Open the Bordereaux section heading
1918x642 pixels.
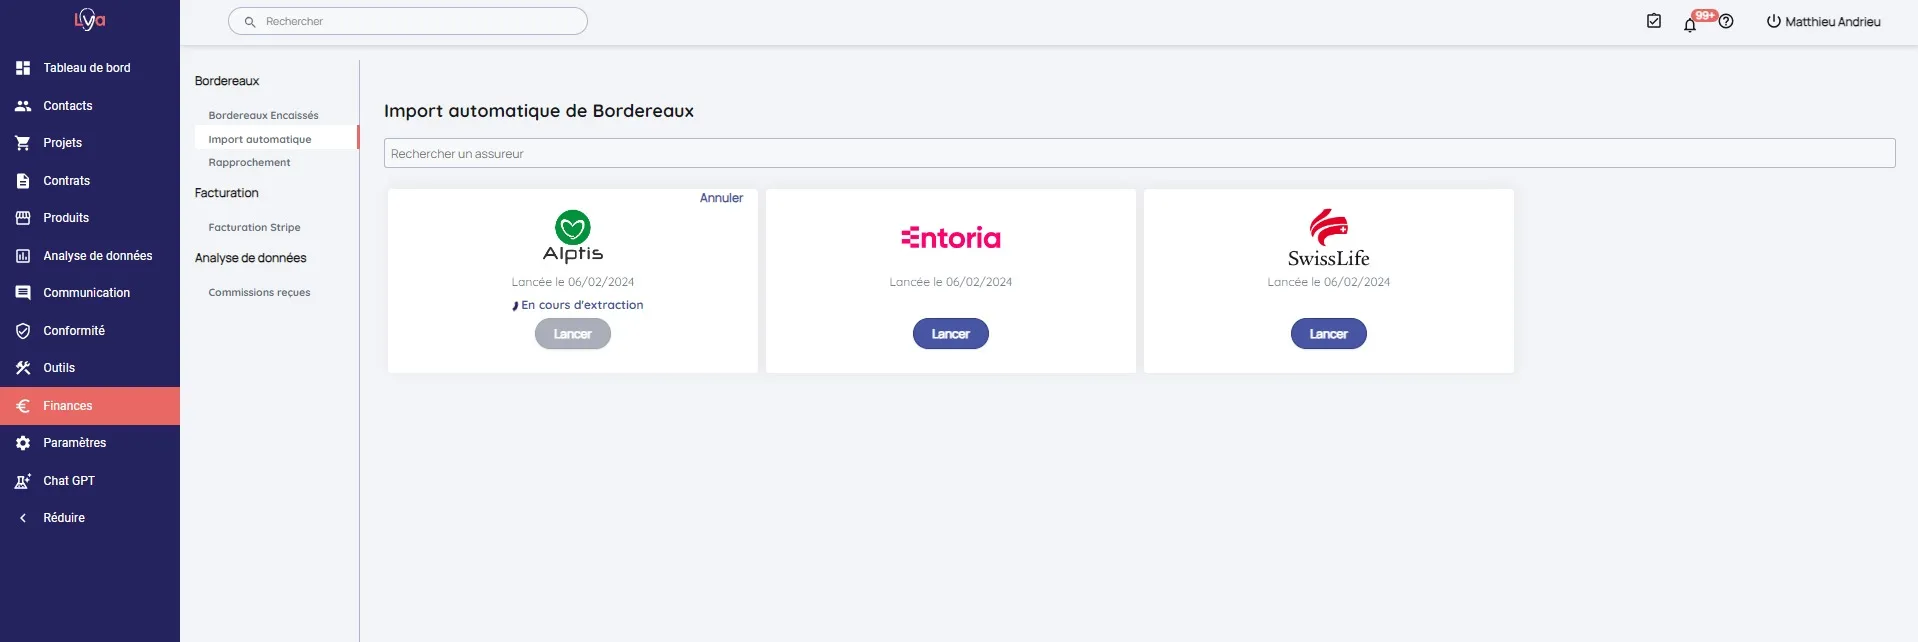(227, 81)
